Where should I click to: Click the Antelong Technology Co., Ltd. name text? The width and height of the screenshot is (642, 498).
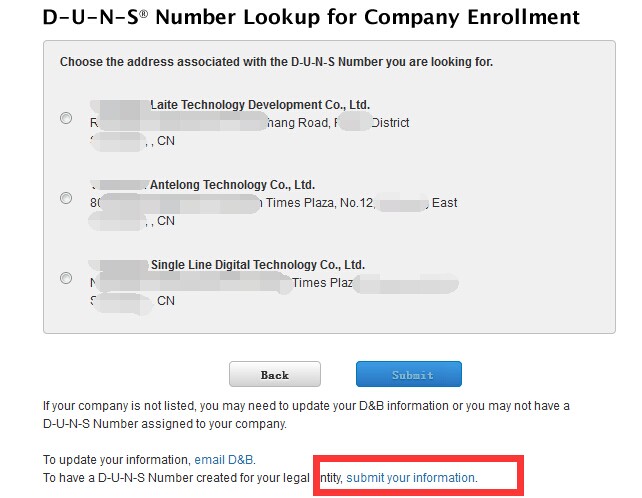pos(203,185)
